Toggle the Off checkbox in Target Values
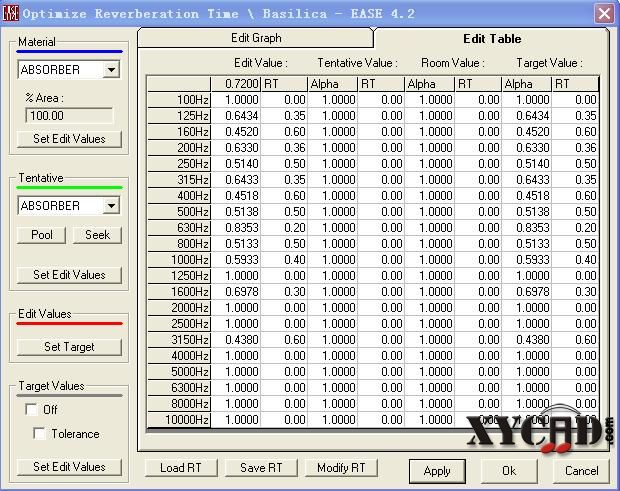 click(x=31, y=409)
